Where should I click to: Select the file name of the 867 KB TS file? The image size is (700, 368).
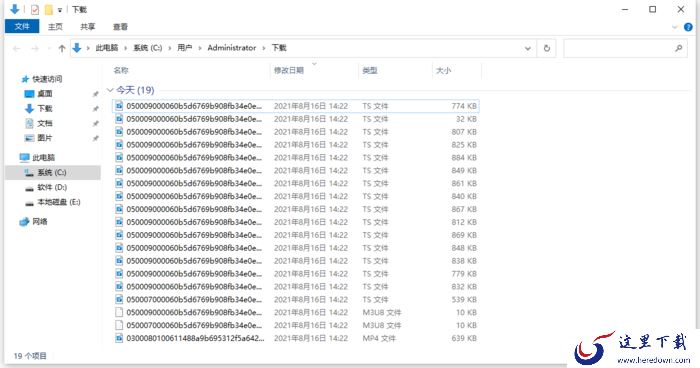point(194,209)
